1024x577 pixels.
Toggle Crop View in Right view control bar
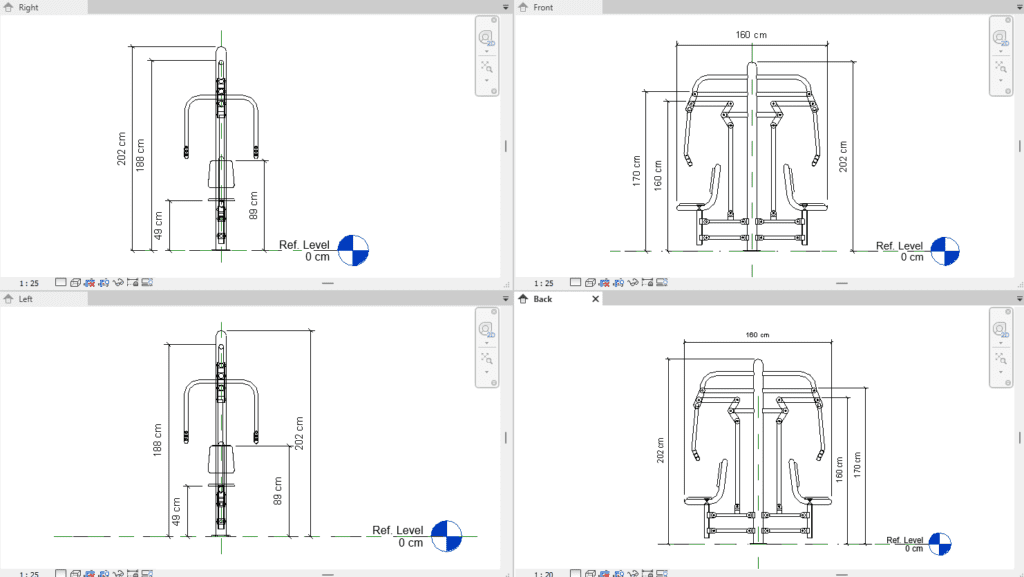pos(89,282)
